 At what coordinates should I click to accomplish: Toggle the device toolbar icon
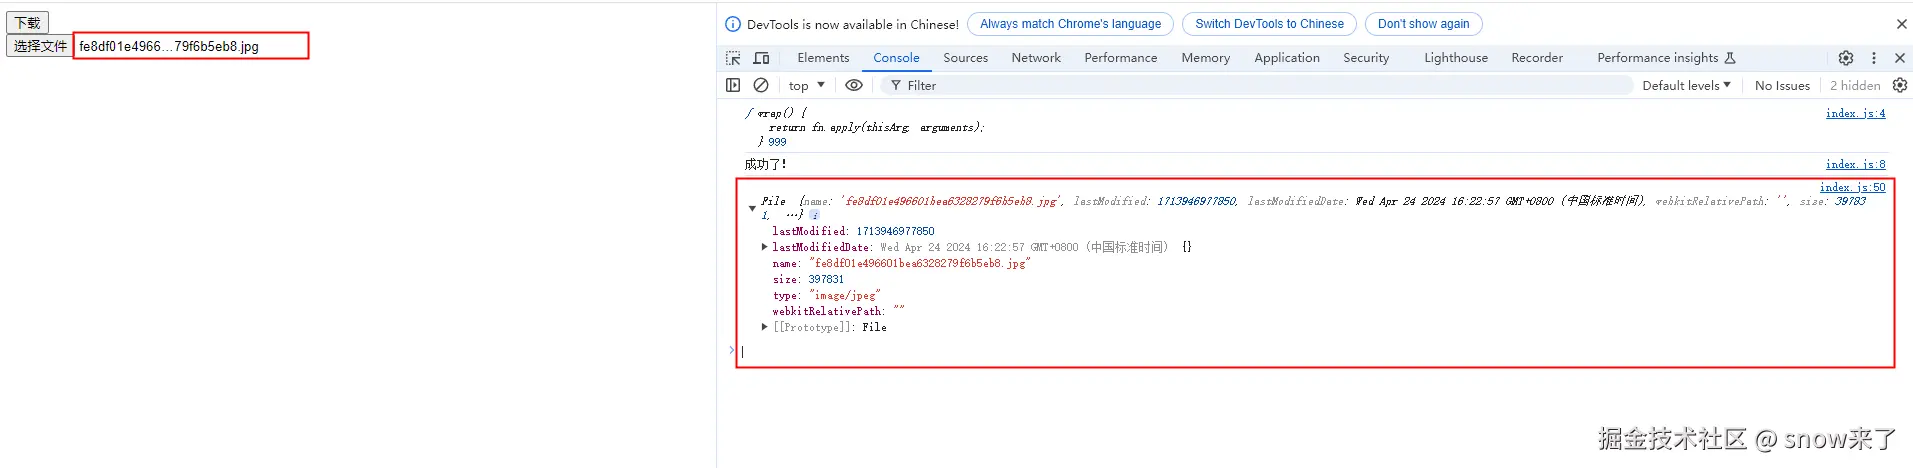point(761,58)
